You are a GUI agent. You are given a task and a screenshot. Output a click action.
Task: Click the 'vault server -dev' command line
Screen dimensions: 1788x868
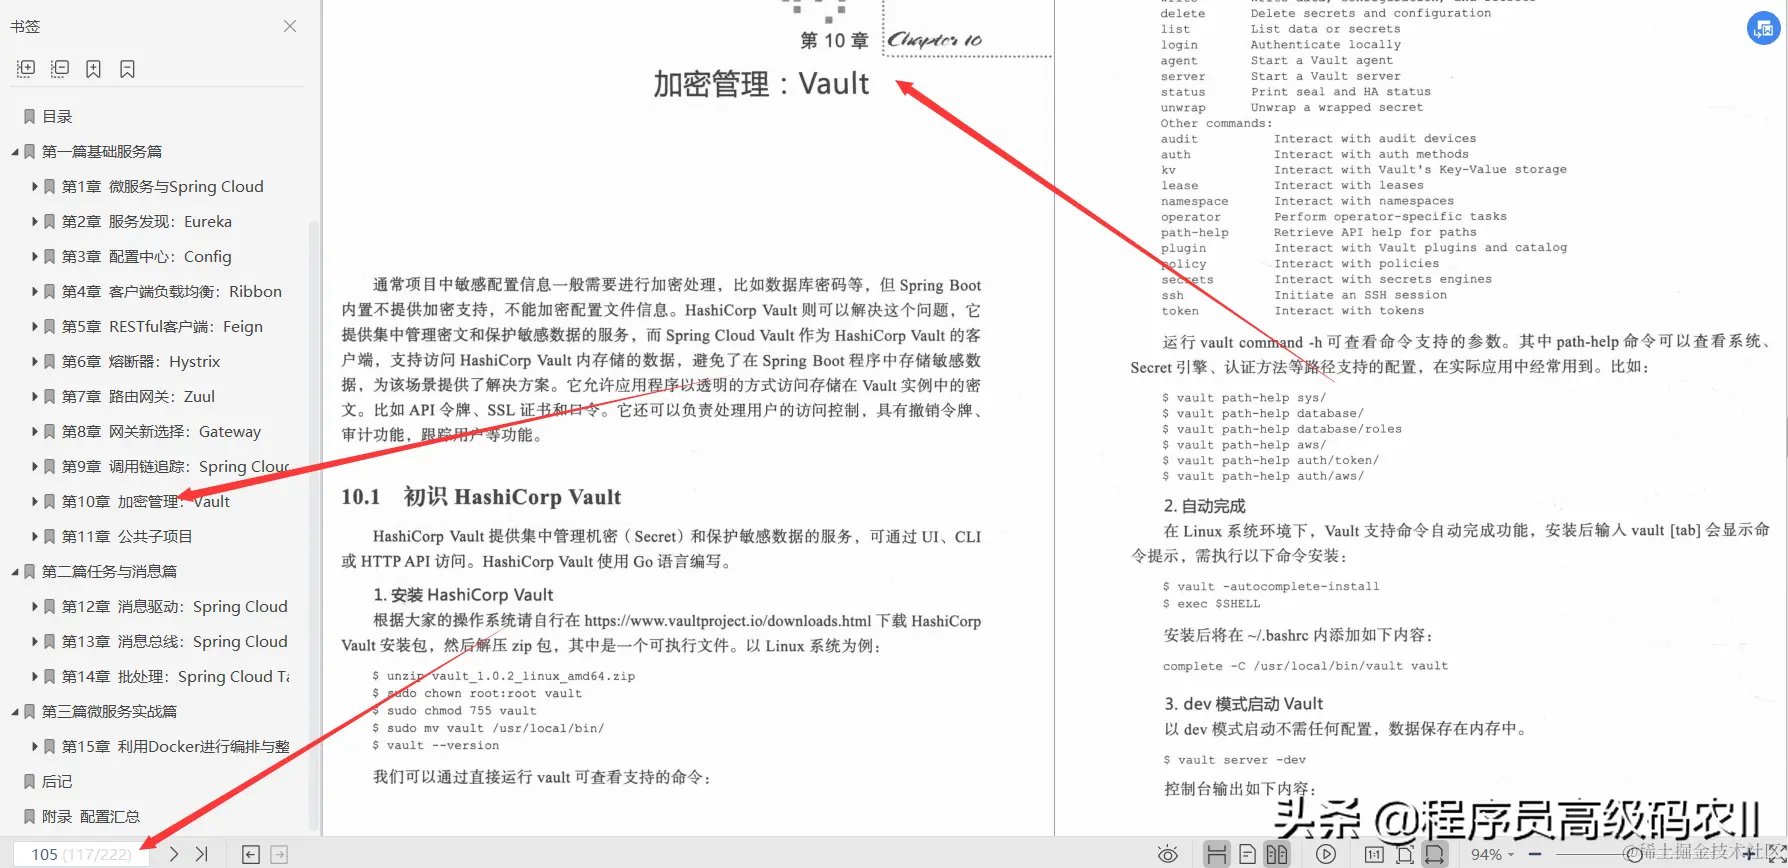click(x=1234, y=760)
